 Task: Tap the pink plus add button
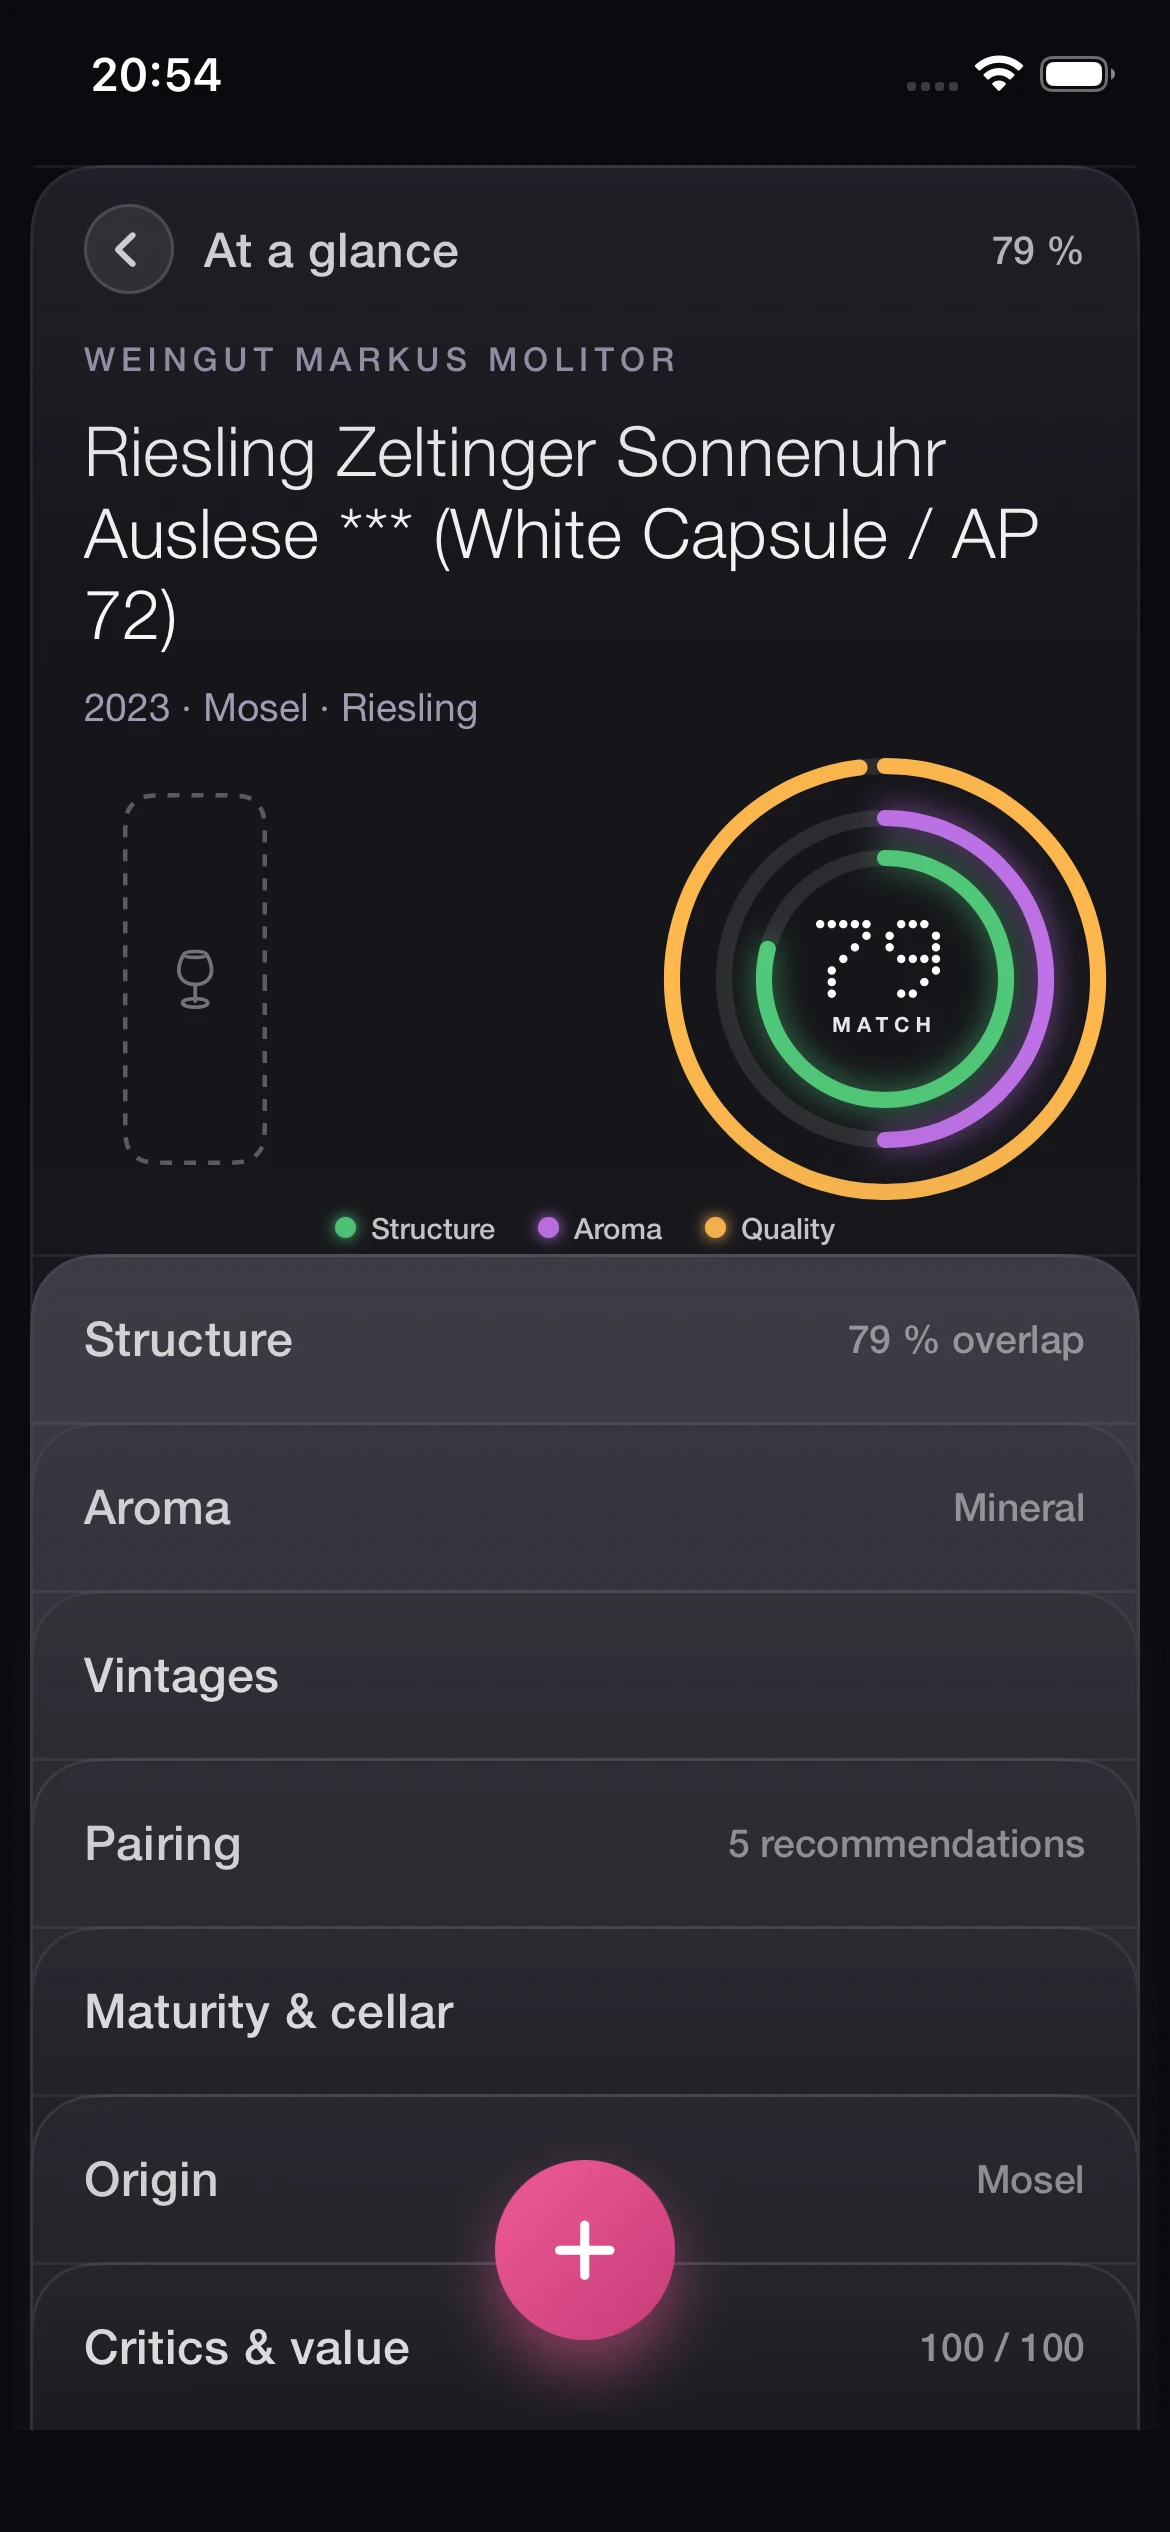(x=585, y=2250)
